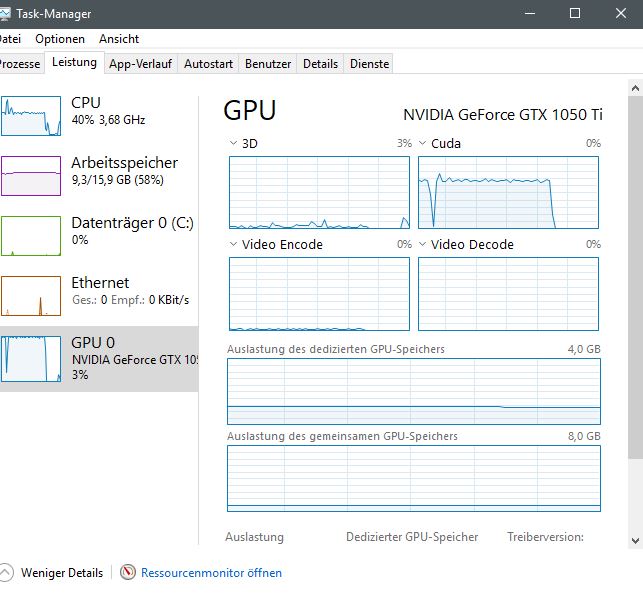Click the vertical scrollbar down arrow
The height and width of the screenshot is (596, 643).
point(635,540)
